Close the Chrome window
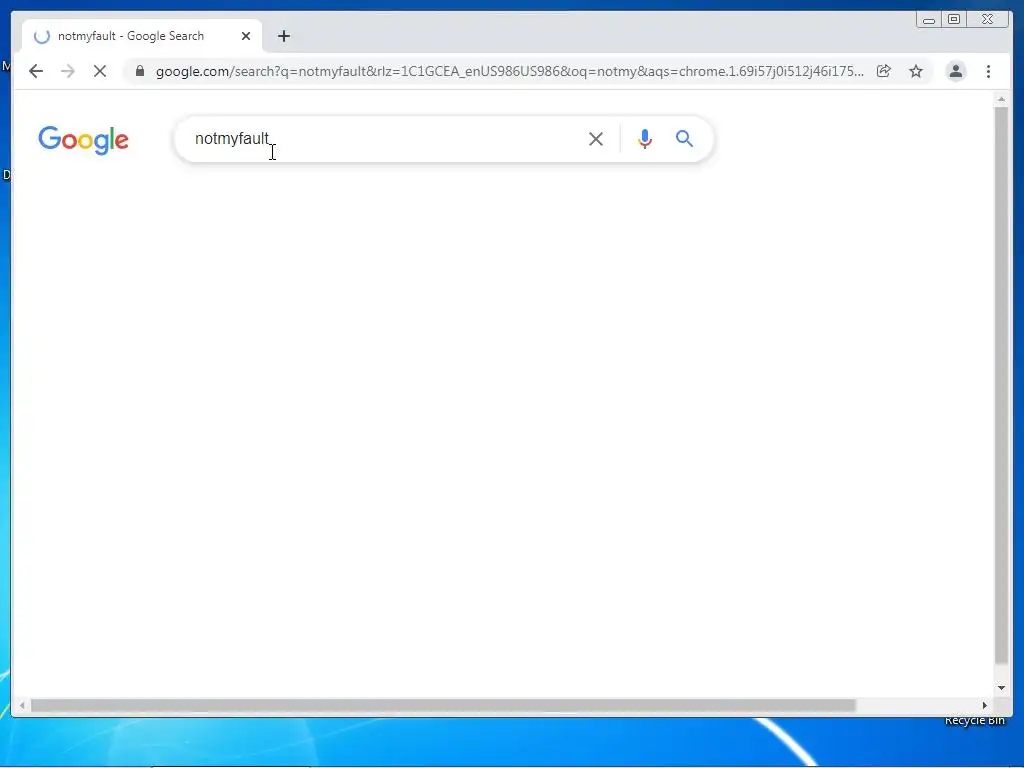This screenshot has height=768, width=1024. [x=988, y=20]
